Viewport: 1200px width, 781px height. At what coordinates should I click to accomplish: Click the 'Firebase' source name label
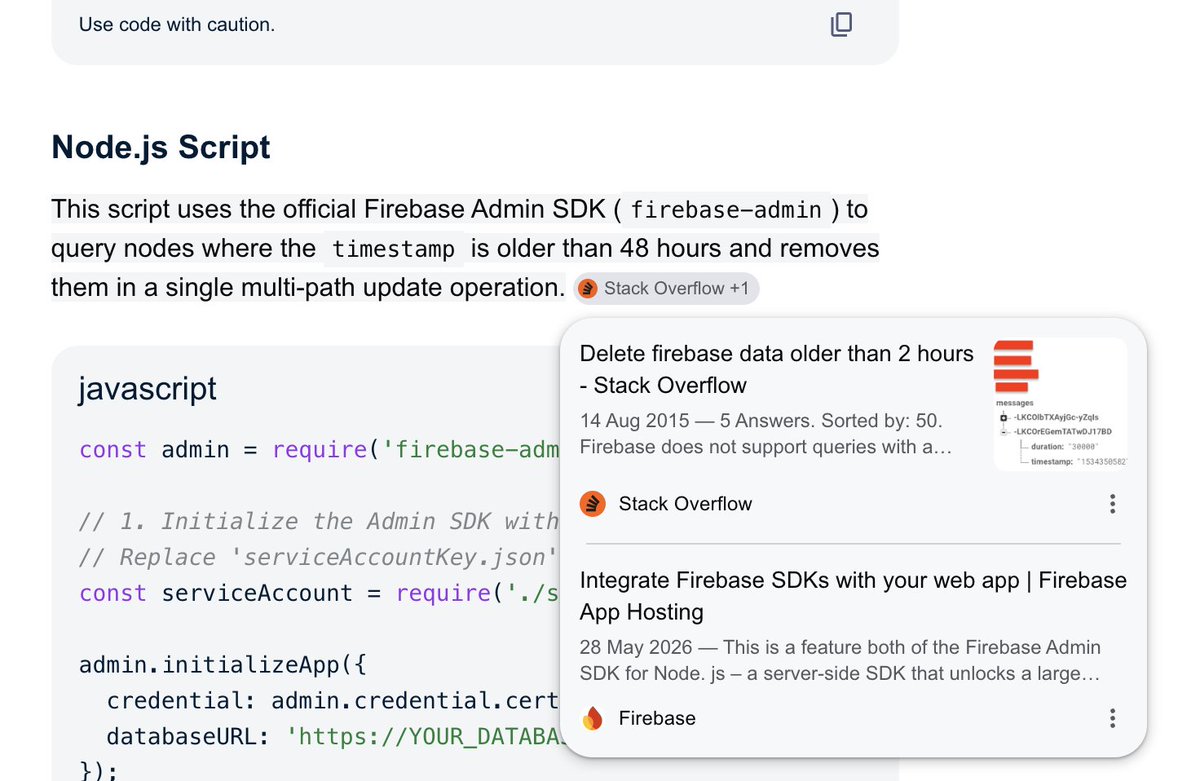657,718
